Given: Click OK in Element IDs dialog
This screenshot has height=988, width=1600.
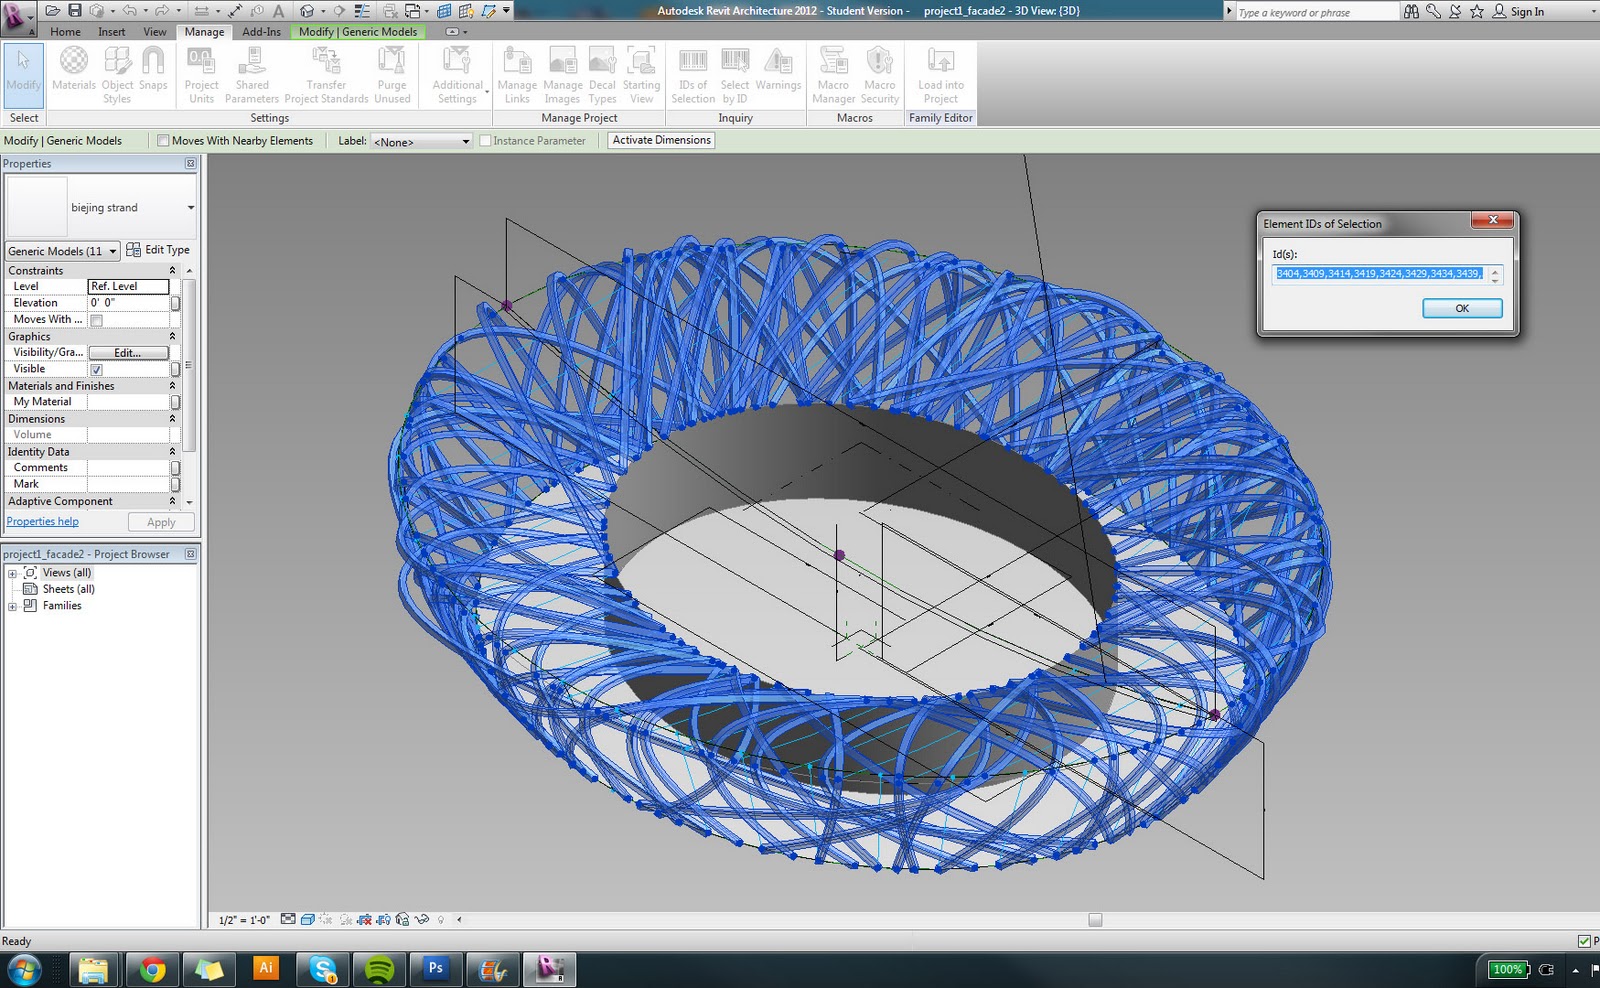Looking at the screenshot, I should (1462, 308).
